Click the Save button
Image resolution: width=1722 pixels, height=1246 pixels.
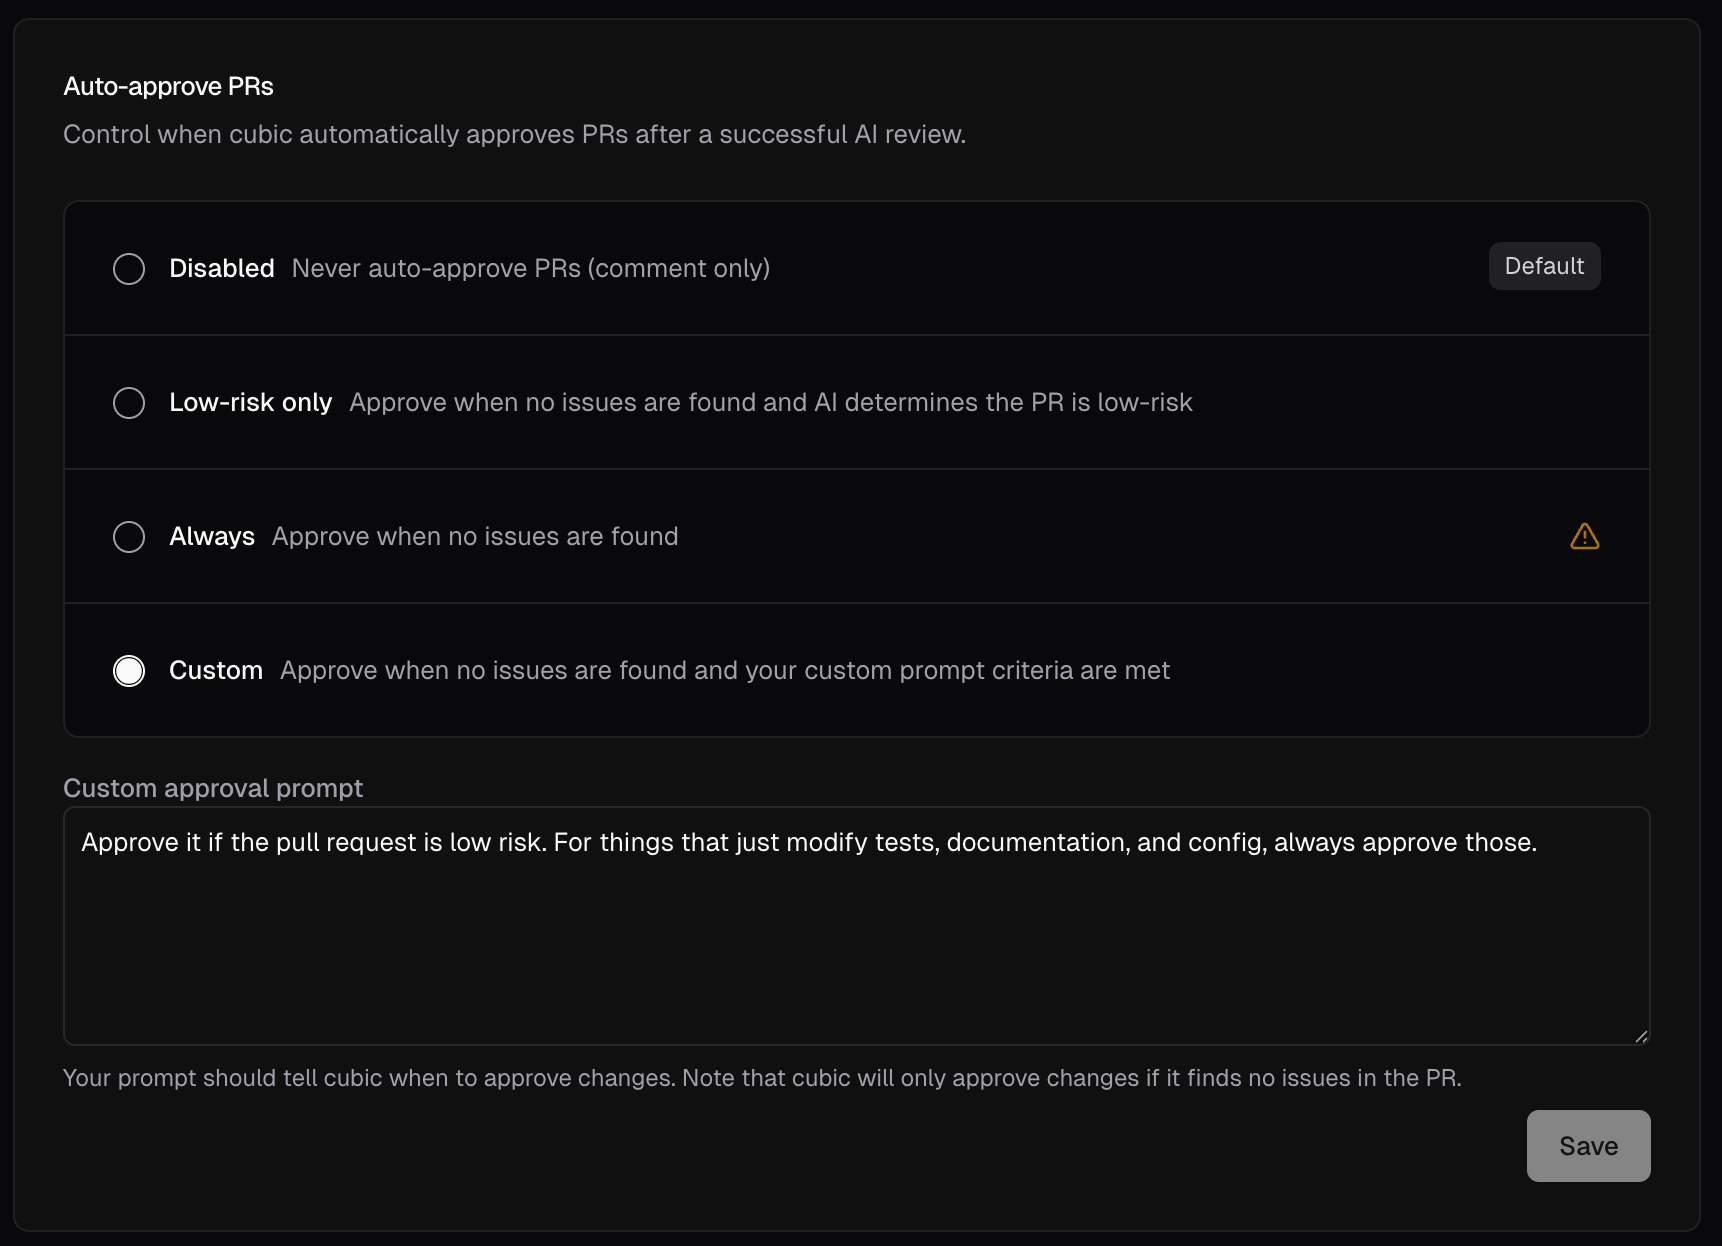1587,1146
